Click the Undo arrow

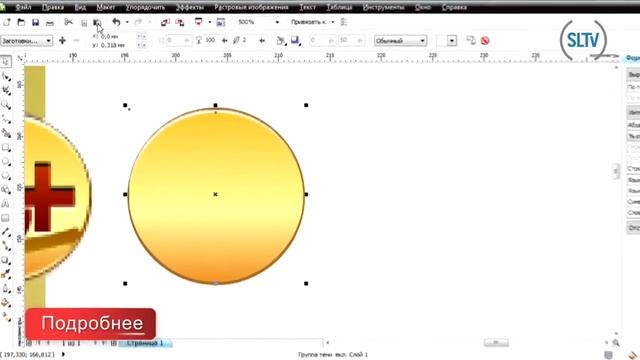click(x=116, y=22)
